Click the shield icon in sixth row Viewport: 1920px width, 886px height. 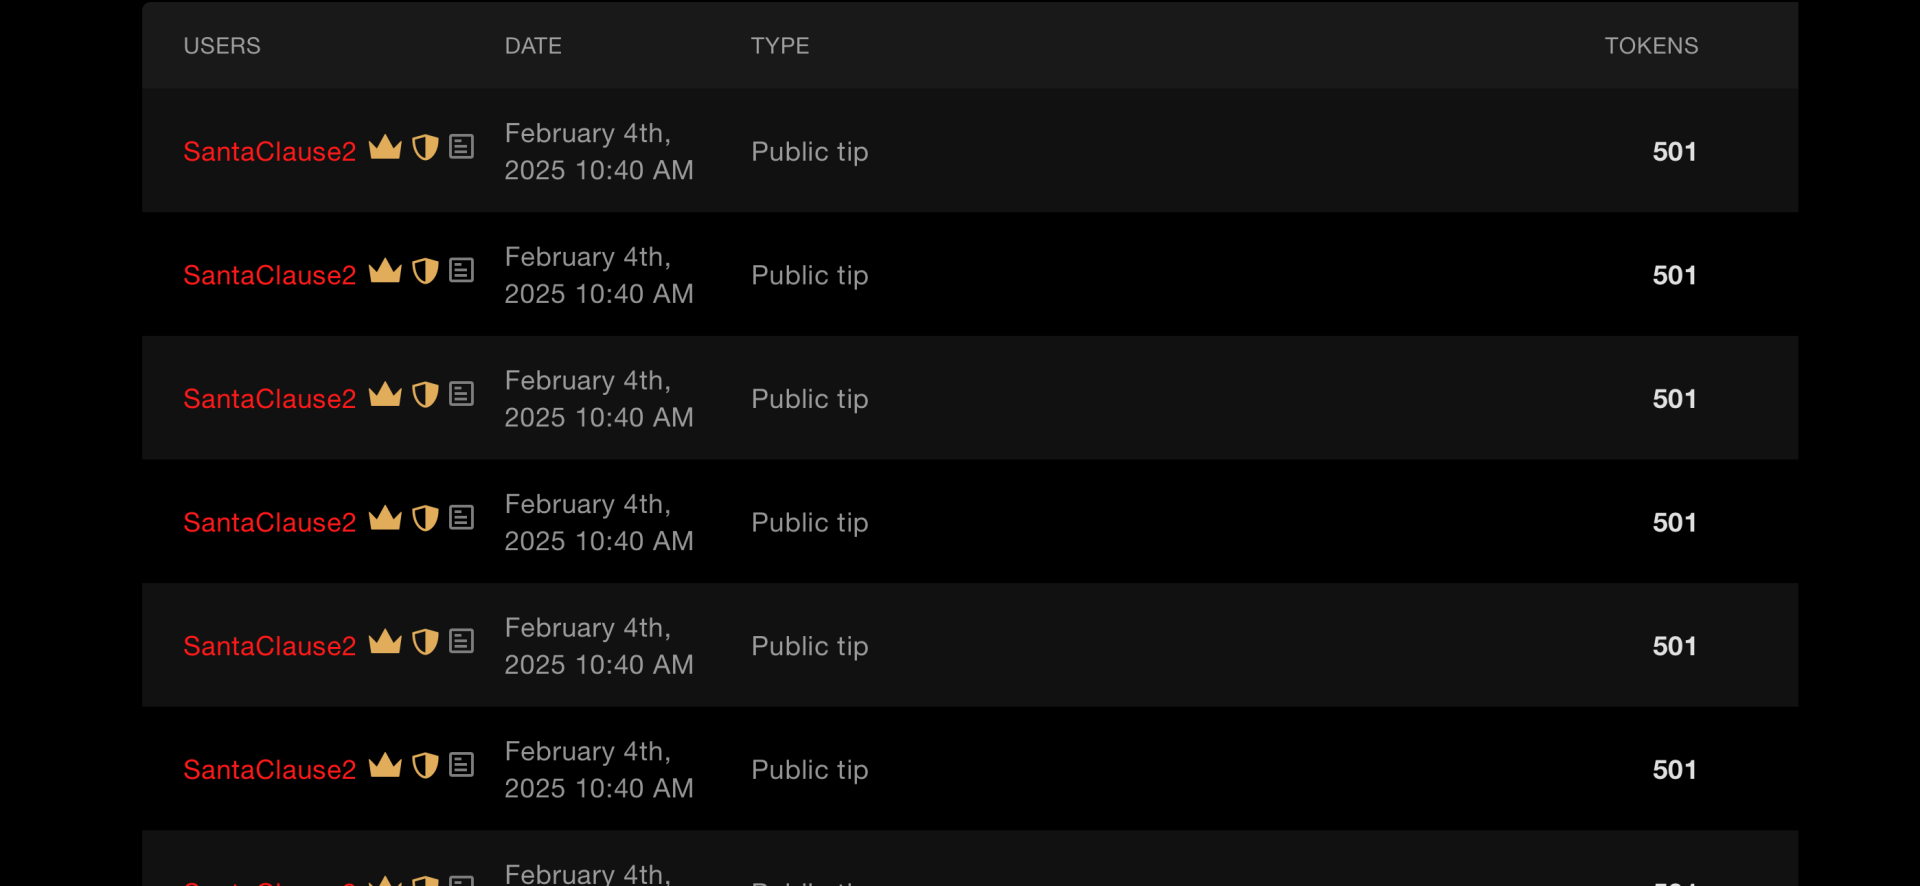(425, 766)
